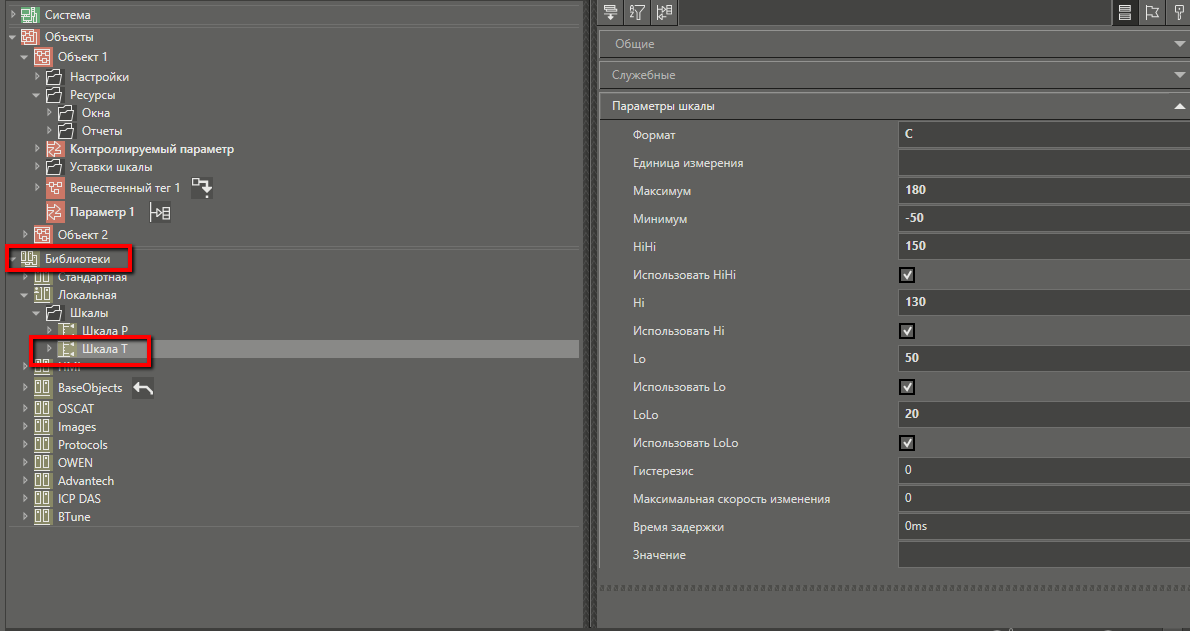This screenshot has width=1190, height=631.
Task: Select Шкала P in the library tree
Action: 104,330
